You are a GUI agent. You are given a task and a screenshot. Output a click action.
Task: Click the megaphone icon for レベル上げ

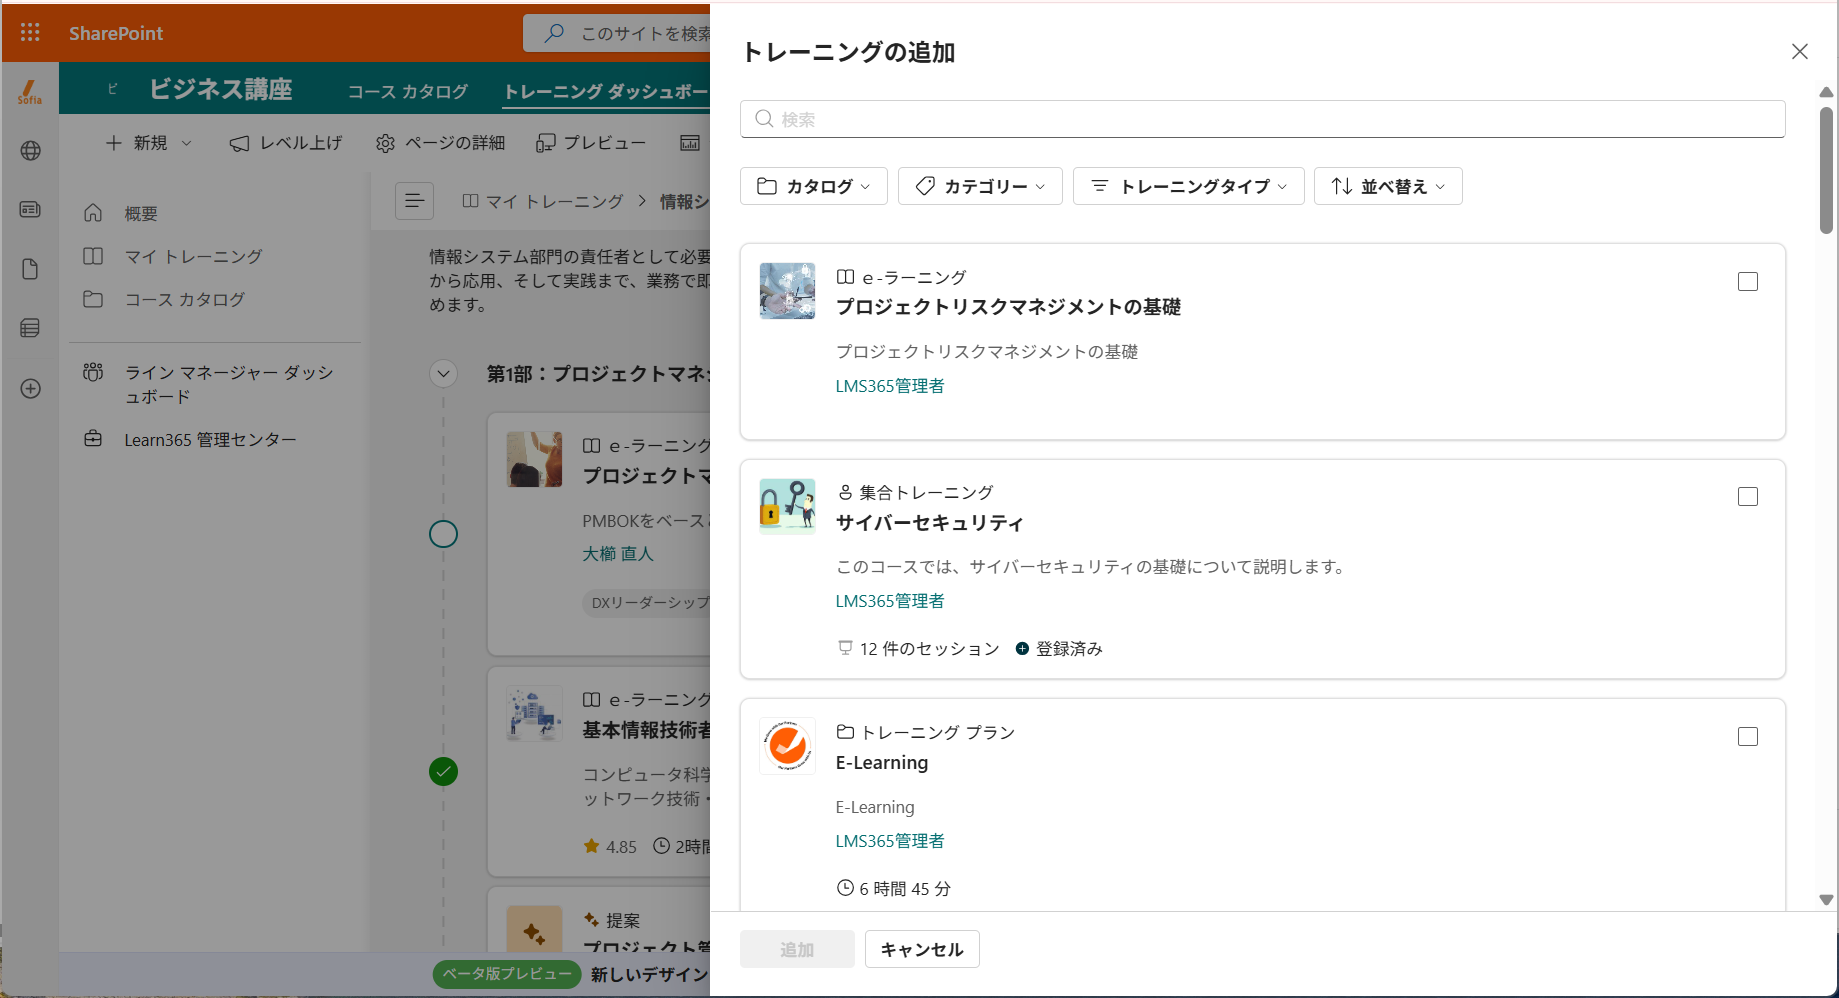point(239,143)
